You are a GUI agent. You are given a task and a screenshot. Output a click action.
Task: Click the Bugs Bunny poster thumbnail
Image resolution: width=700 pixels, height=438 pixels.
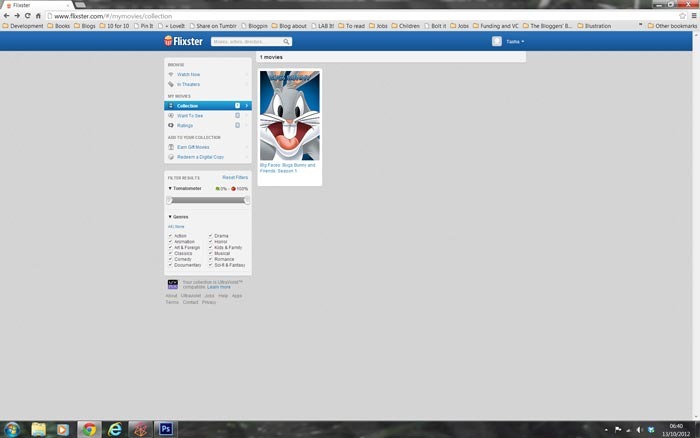290,115
